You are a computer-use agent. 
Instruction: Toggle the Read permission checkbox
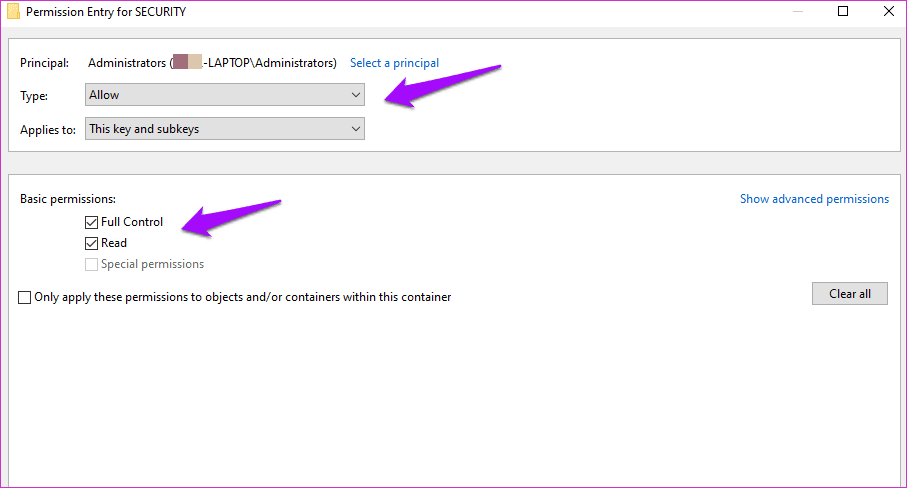[x=92, y=243]
